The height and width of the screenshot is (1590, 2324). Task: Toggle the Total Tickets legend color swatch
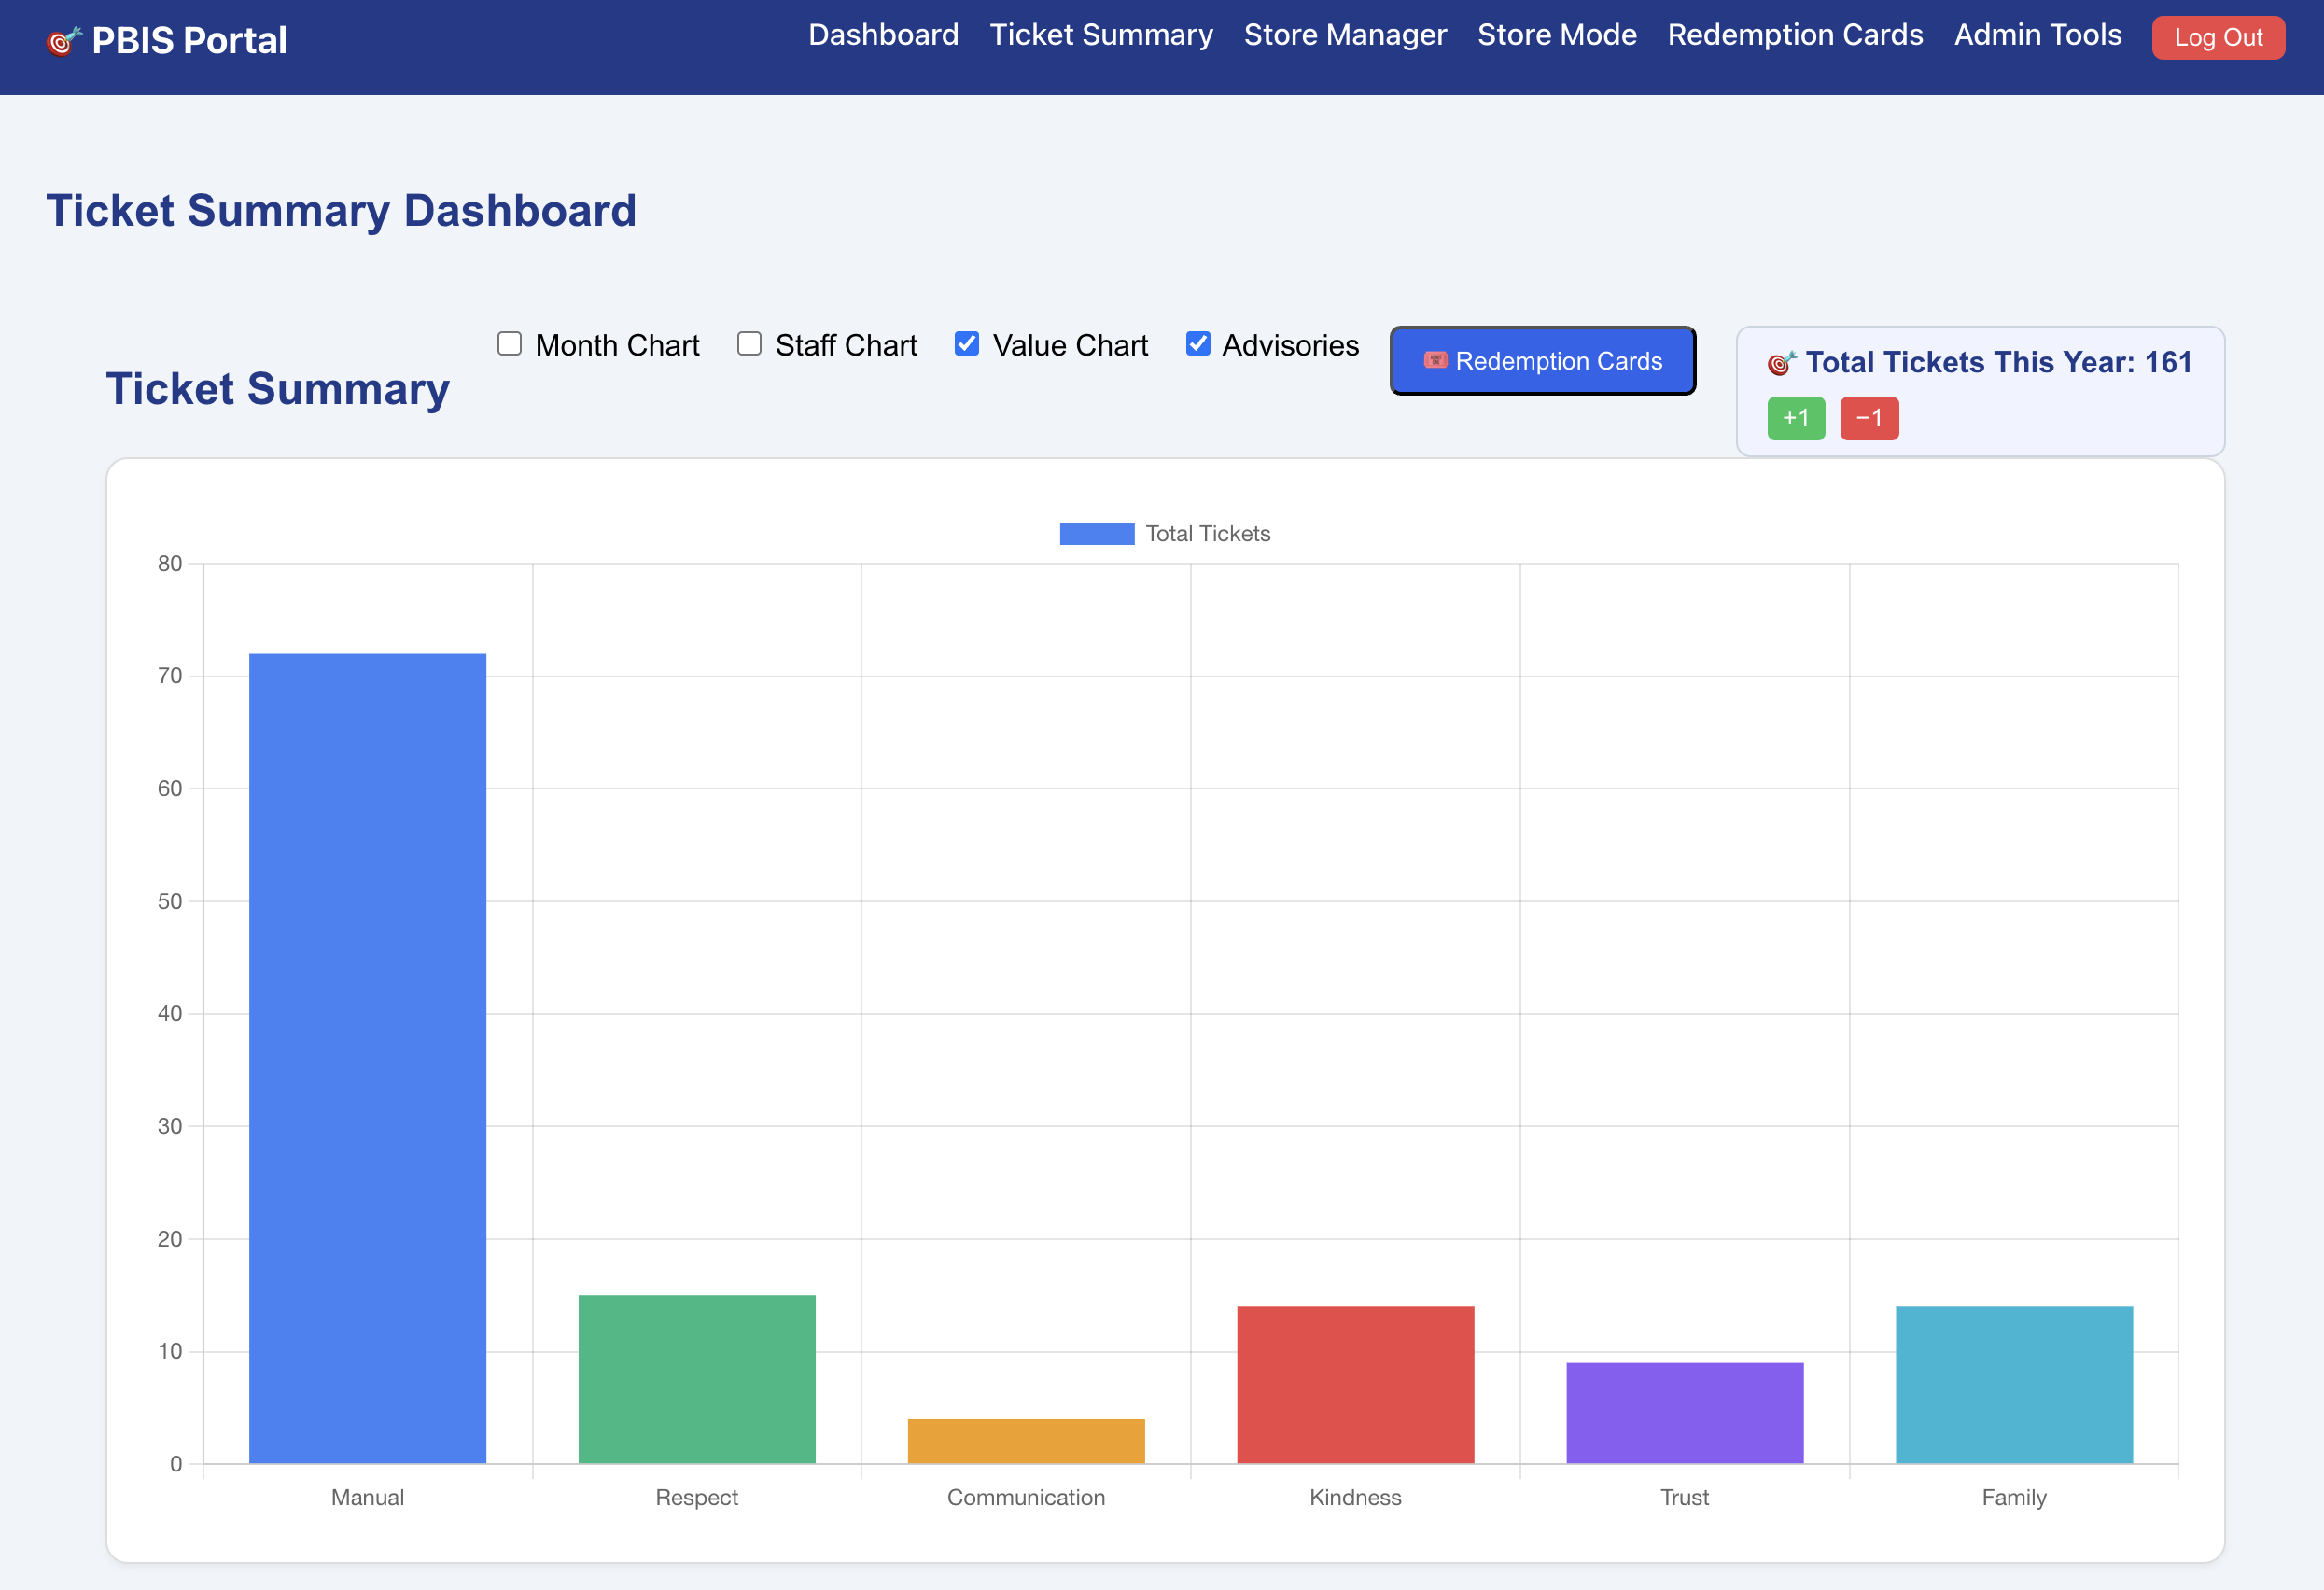tap(1097, 534)
